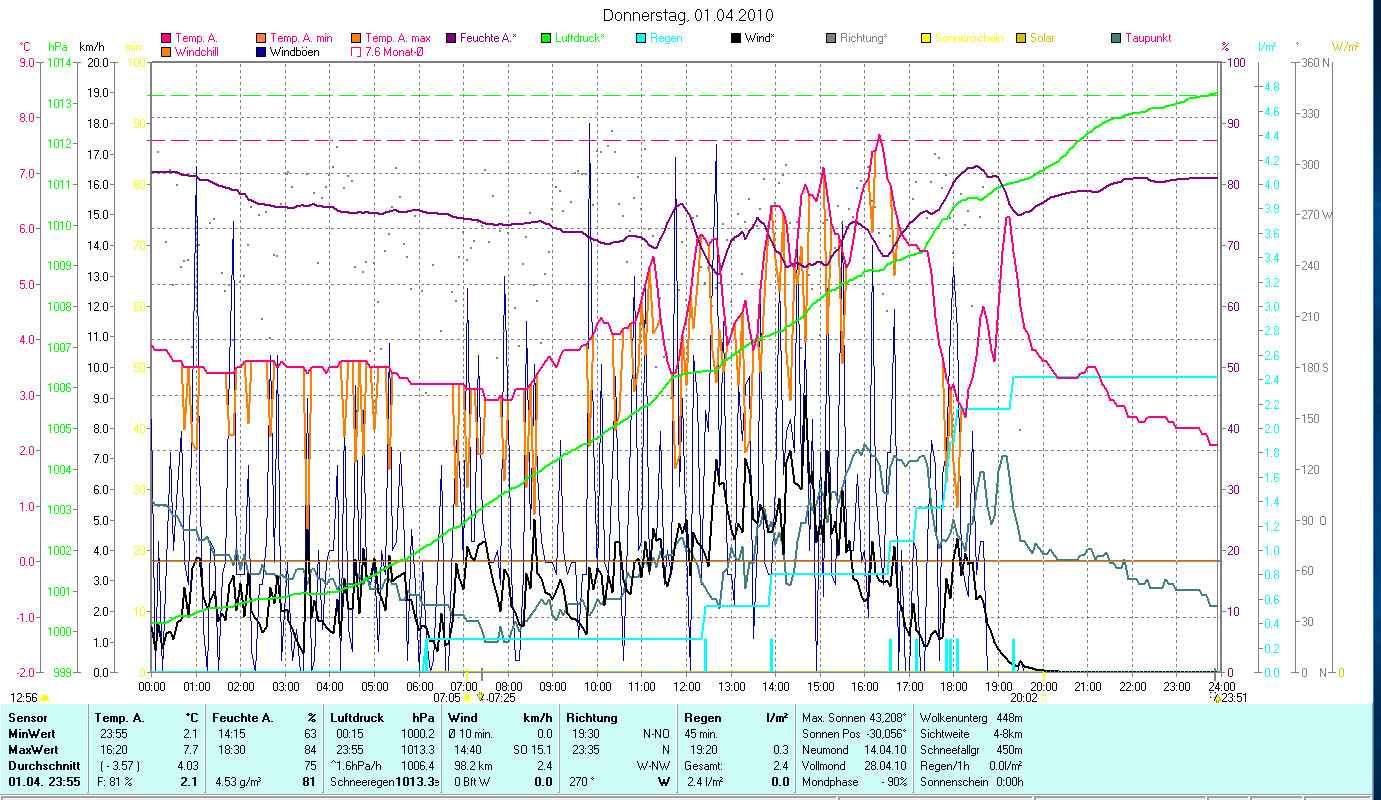
Task: Click the 12:00 label on the time axis
Action: pyautogui.click(x=686, y=687)
